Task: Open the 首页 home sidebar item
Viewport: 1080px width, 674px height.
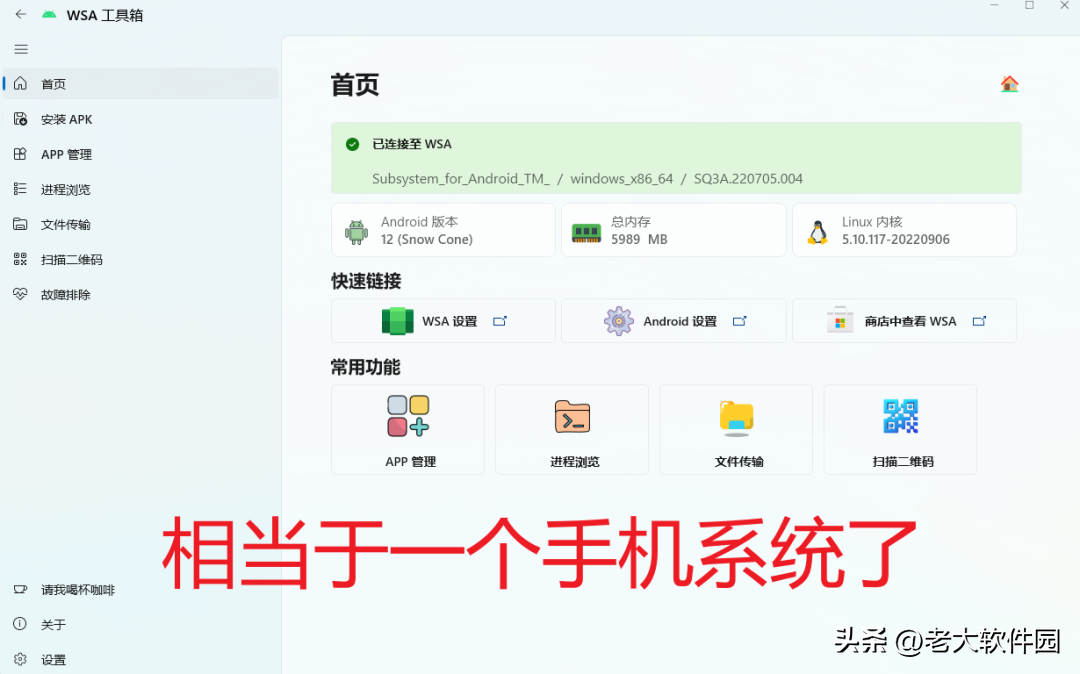Action: [x=141, y=83]
